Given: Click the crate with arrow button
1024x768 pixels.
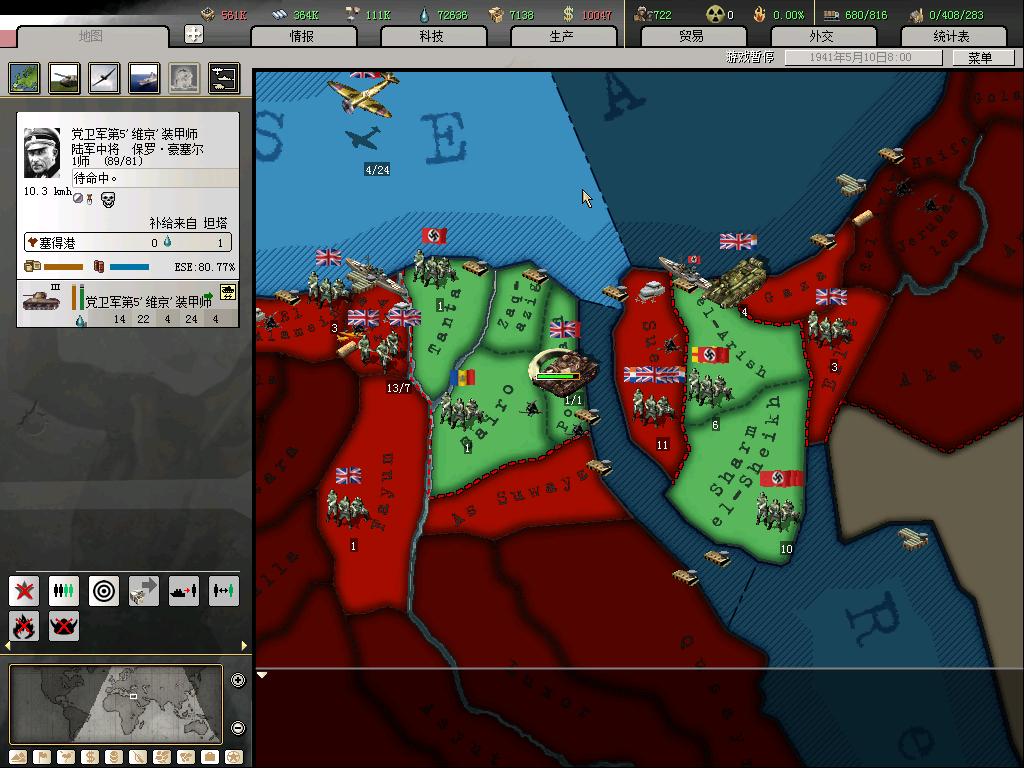Looking at the screenshot, I should (144, 591).
